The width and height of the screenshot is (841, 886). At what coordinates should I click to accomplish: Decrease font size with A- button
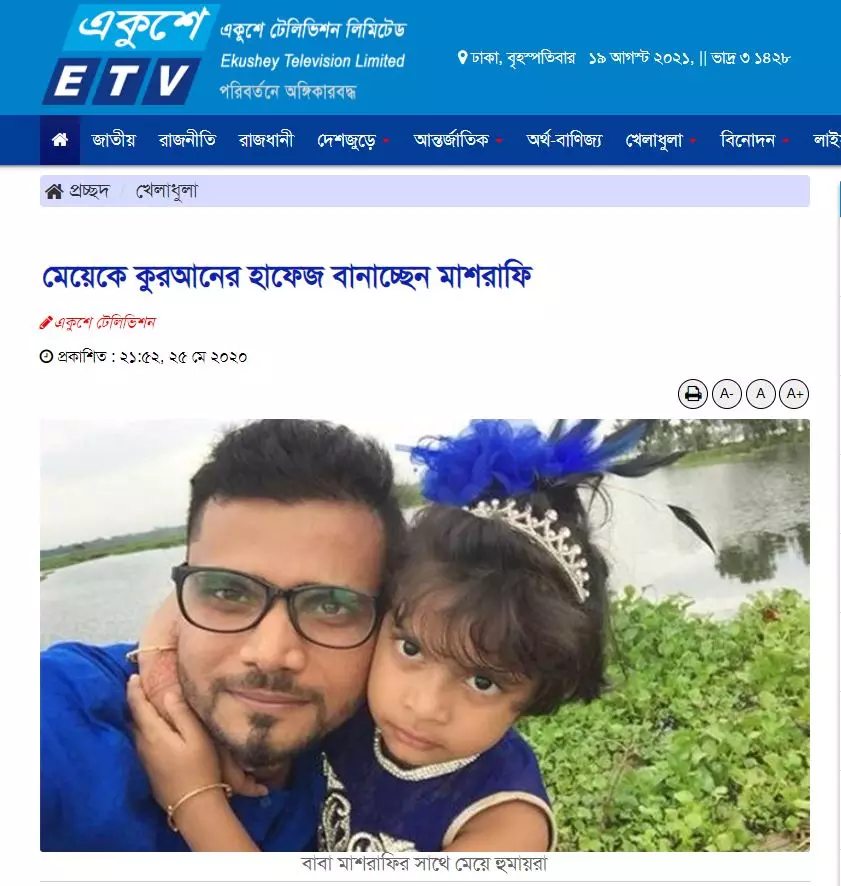pos(727,393)
